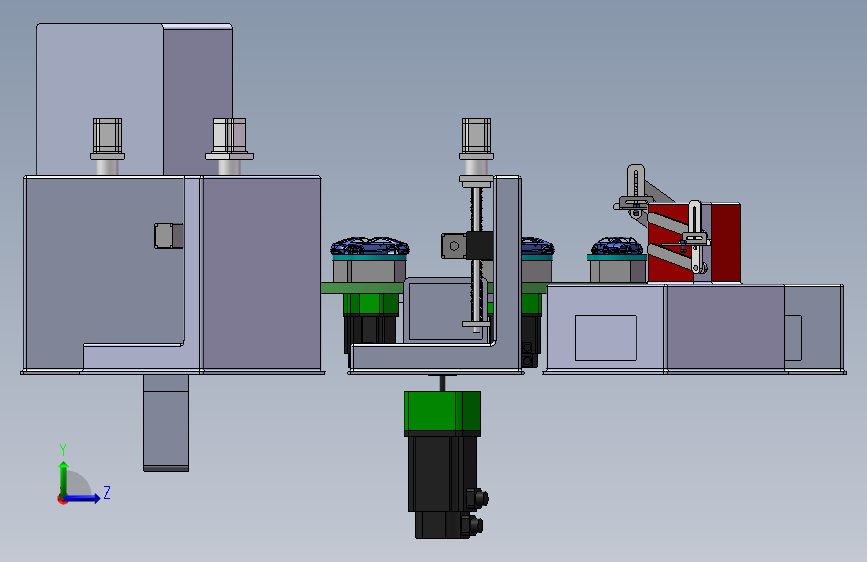Select the vertical lead screw in the center

(476, 259)
